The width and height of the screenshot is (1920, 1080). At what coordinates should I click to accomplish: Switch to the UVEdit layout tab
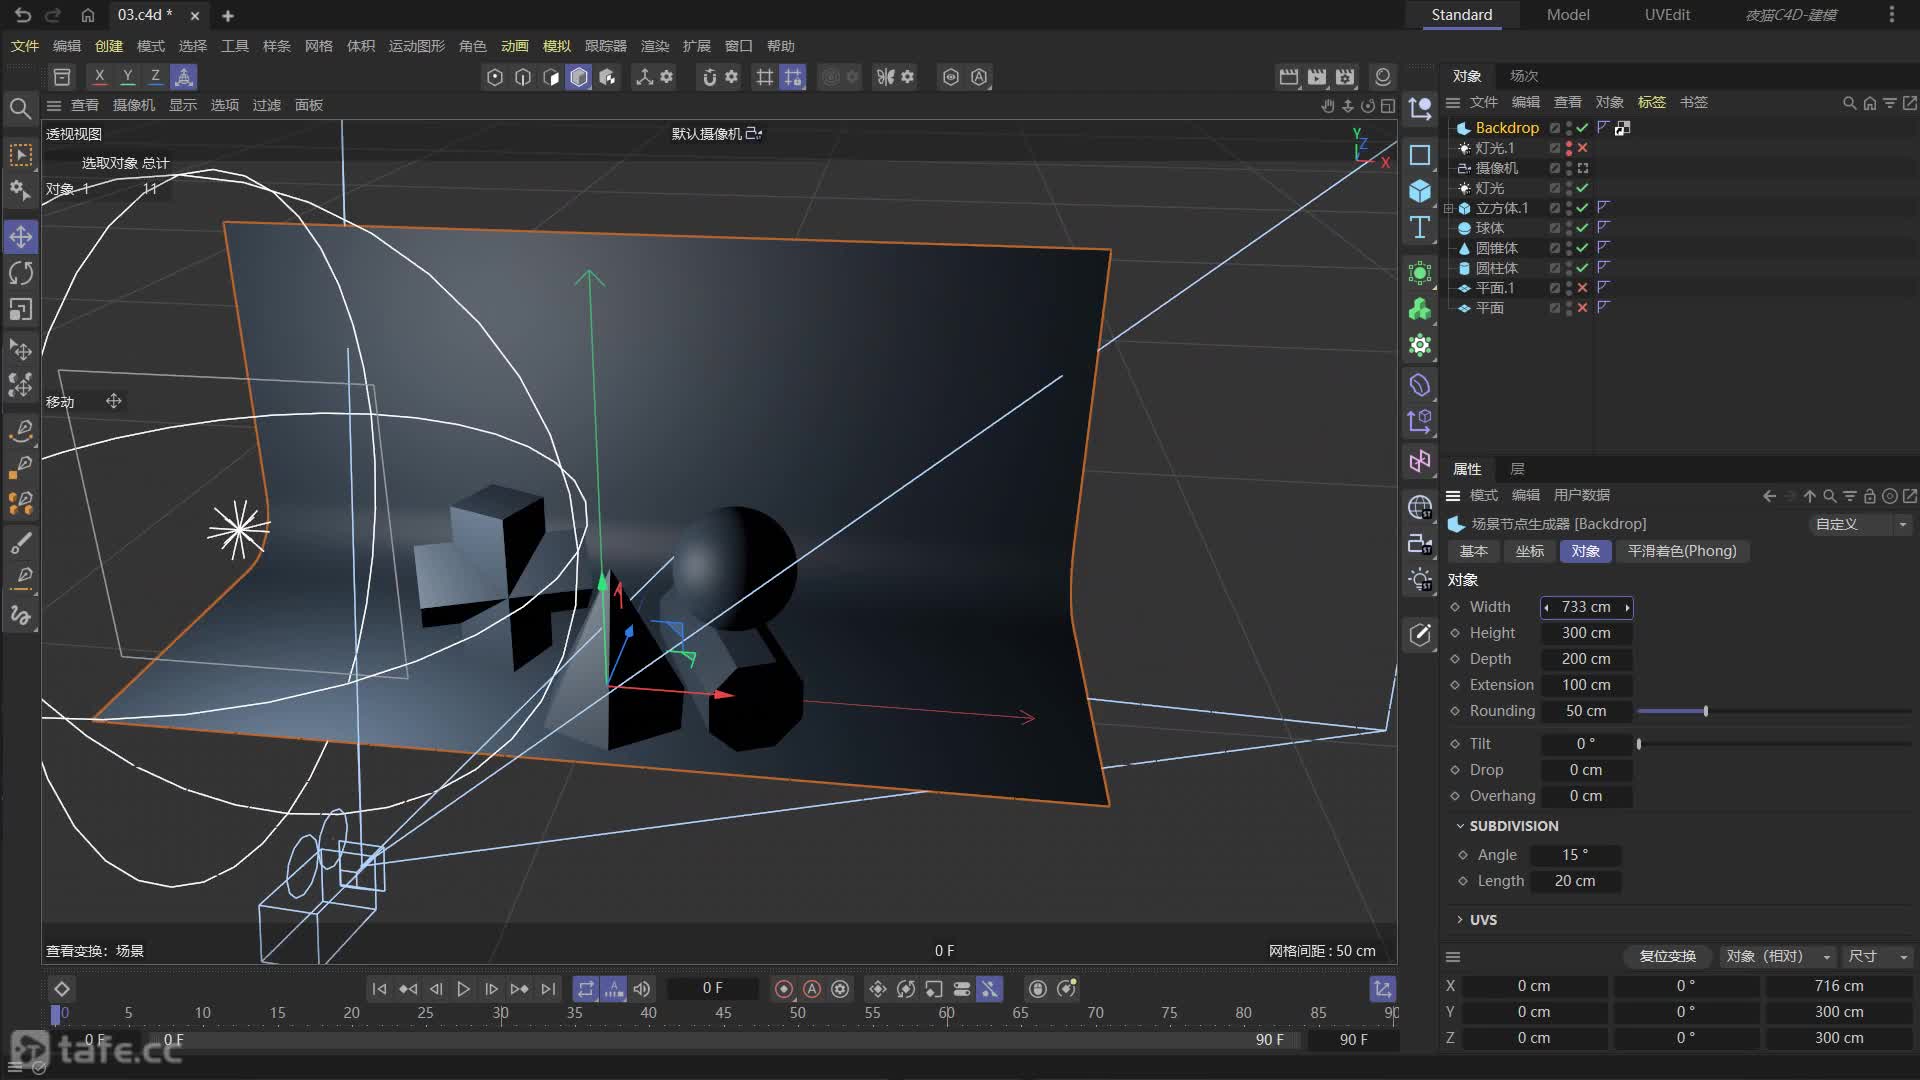[x=1667, y=15]
